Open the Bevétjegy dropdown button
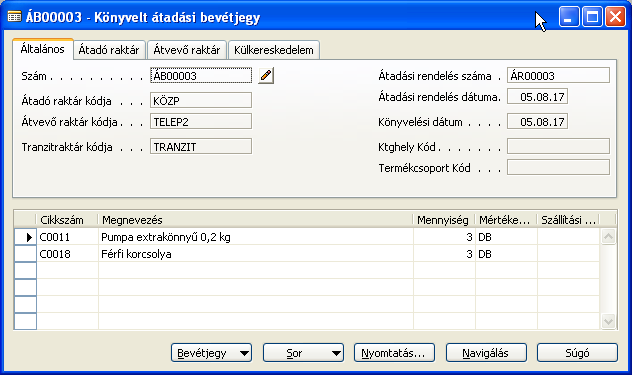The image size is (632, 375). coord(211,353)
